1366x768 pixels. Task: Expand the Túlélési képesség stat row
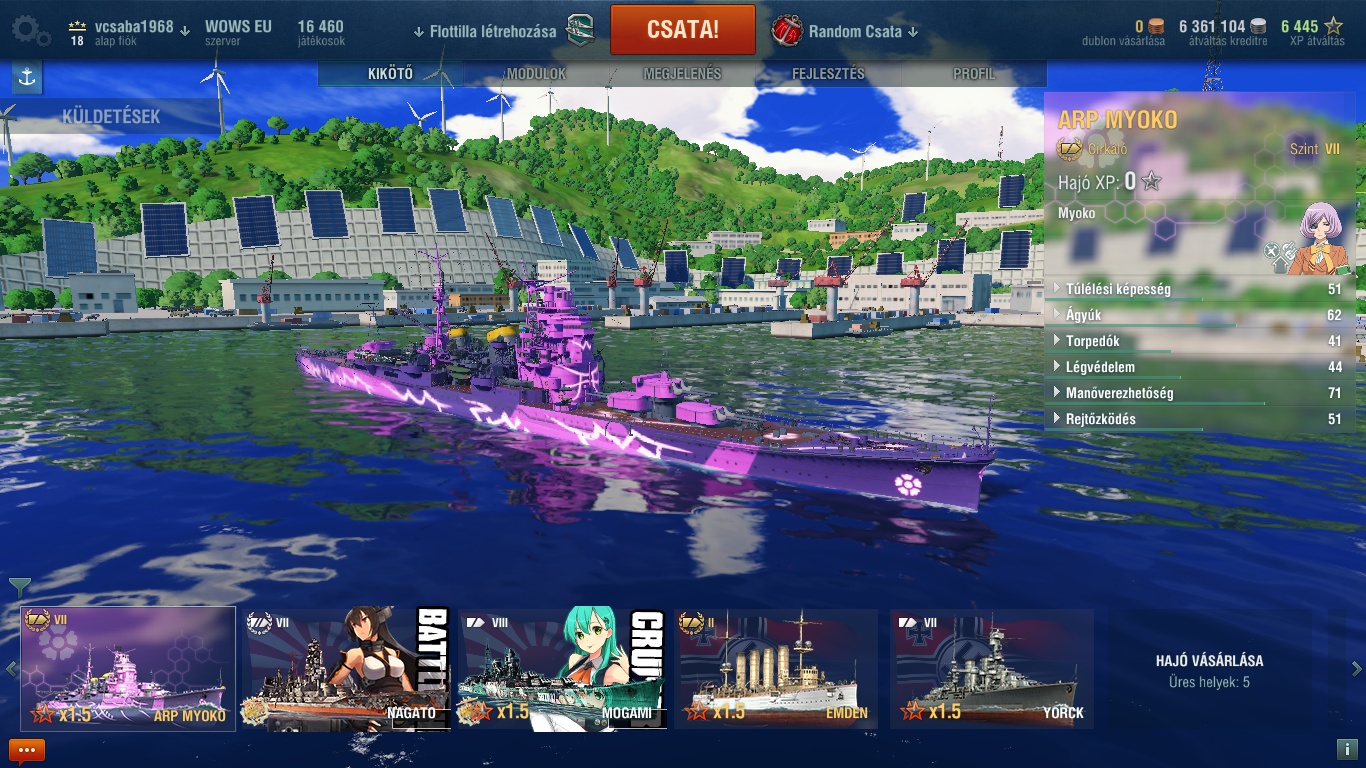coord(1198,289)
